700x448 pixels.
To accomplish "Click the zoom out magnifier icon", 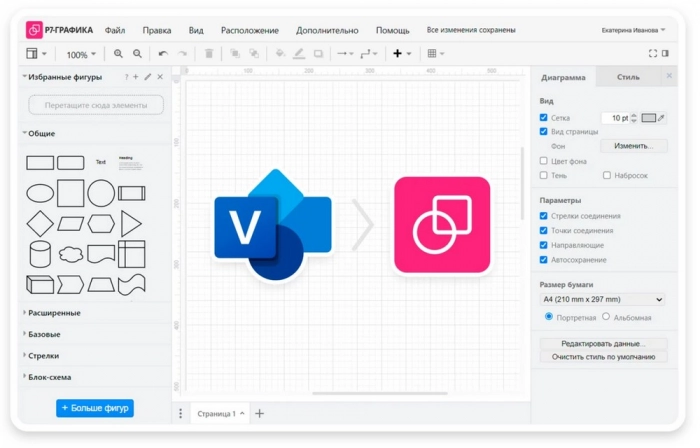I will (x=137, y=54).
